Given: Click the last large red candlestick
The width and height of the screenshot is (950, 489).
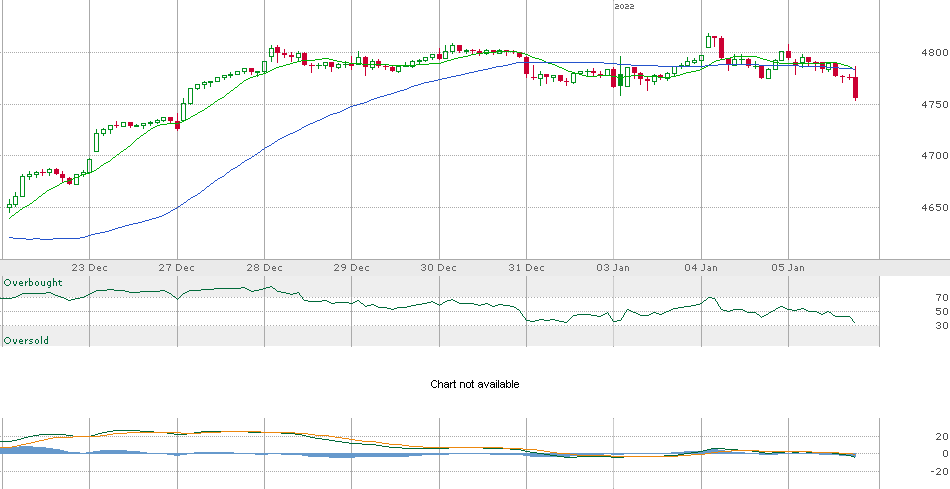Looking at the screenshot, I should (x=855, y=87).
